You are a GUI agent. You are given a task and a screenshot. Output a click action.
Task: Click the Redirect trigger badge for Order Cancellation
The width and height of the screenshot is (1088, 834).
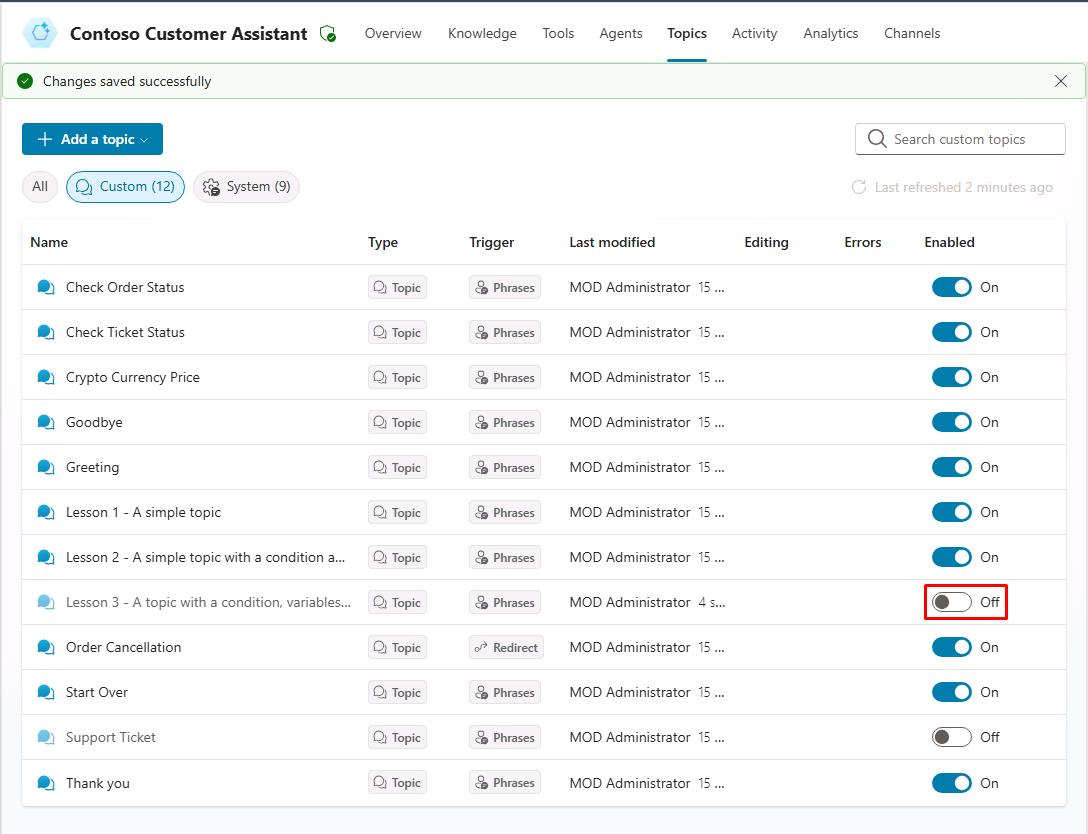tap(507, 647)
